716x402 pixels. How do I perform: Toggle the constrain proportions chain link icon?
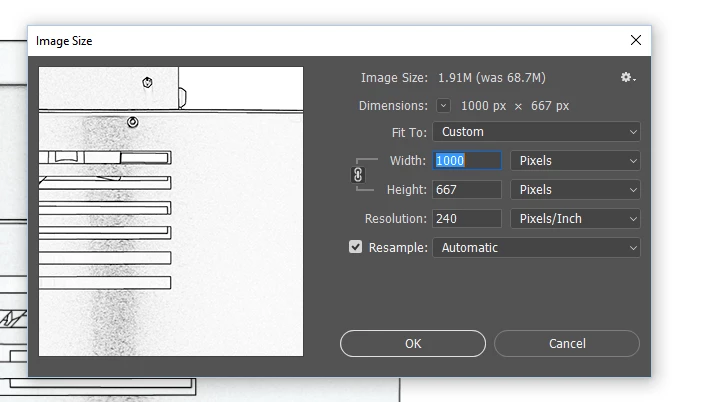[x=358, y=175]
